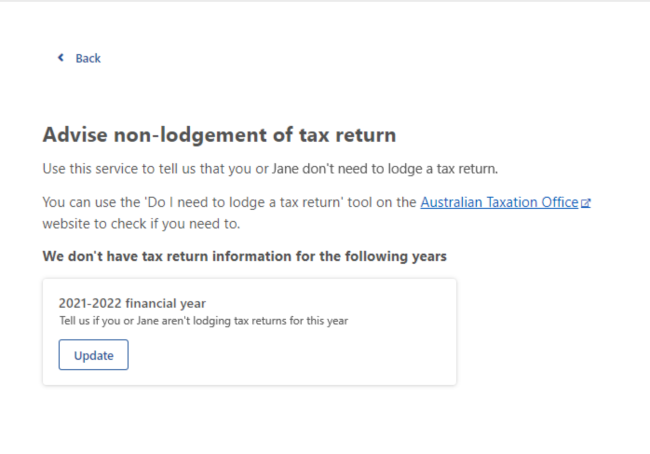
Task: Click the 'Advise non-lodgement of tax return' heading
Action: point(219,135)
